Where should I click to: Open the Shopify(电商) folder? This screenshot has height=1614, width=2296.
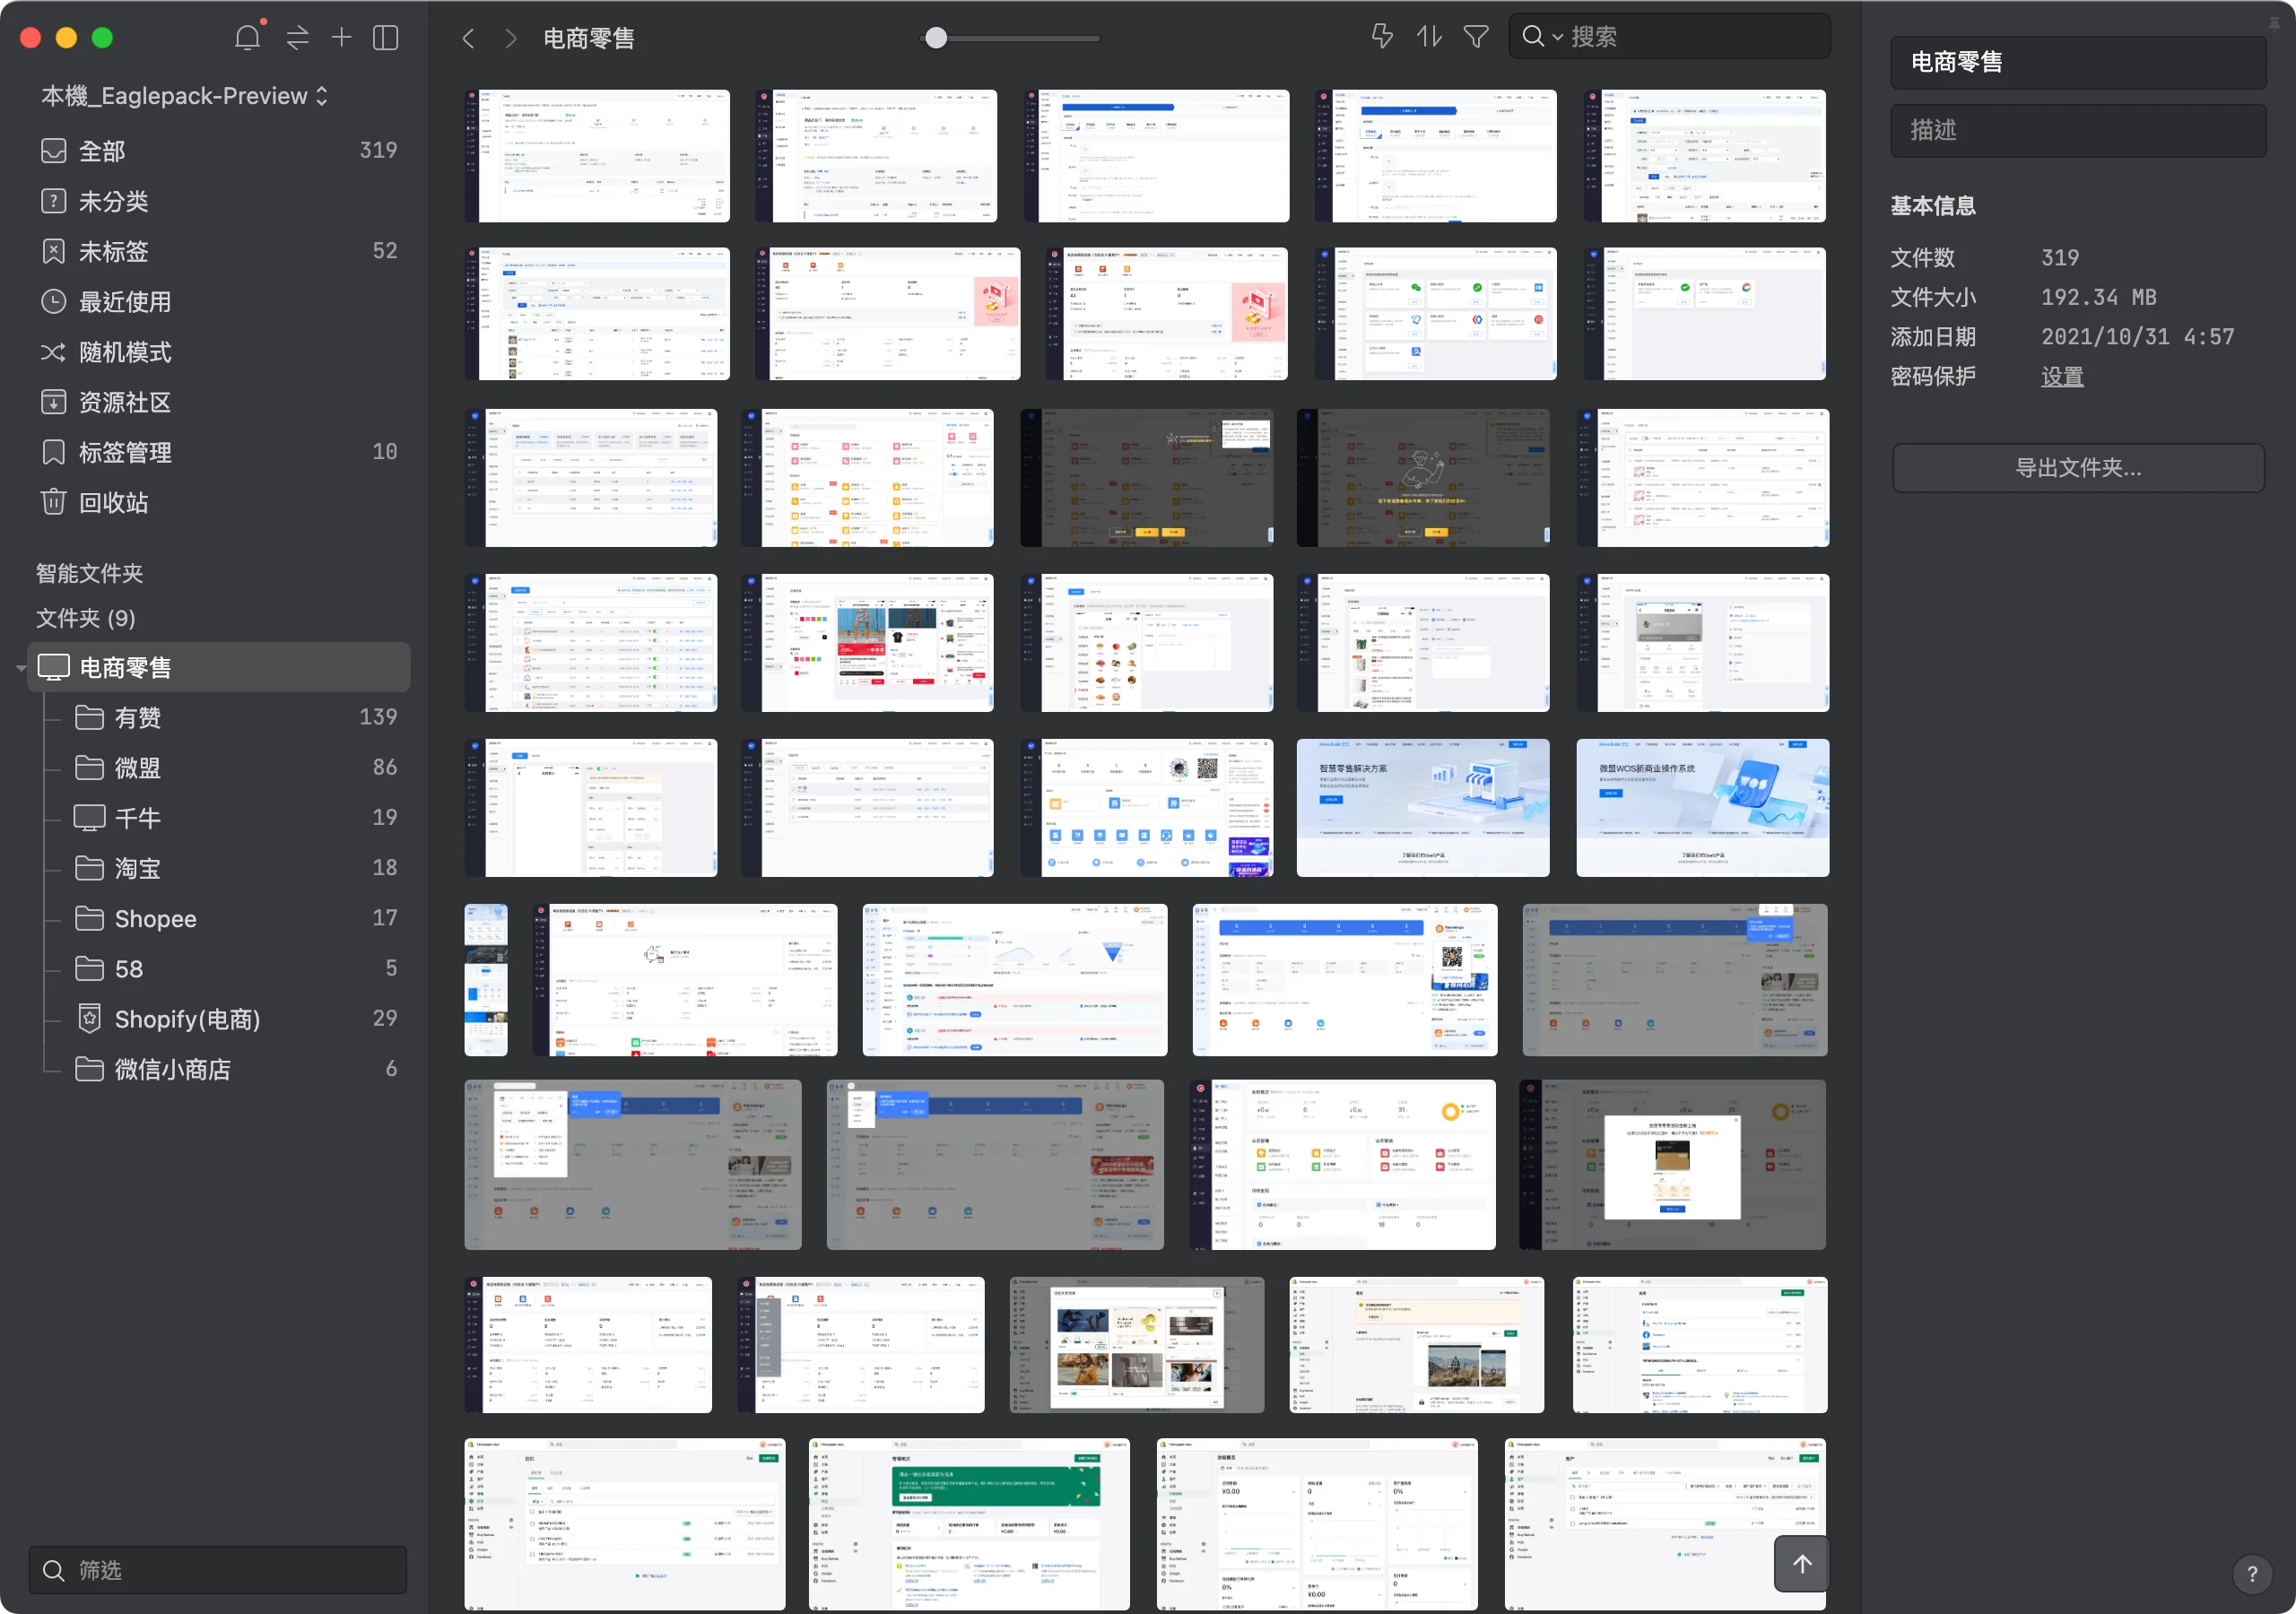tap(187, 1019)
